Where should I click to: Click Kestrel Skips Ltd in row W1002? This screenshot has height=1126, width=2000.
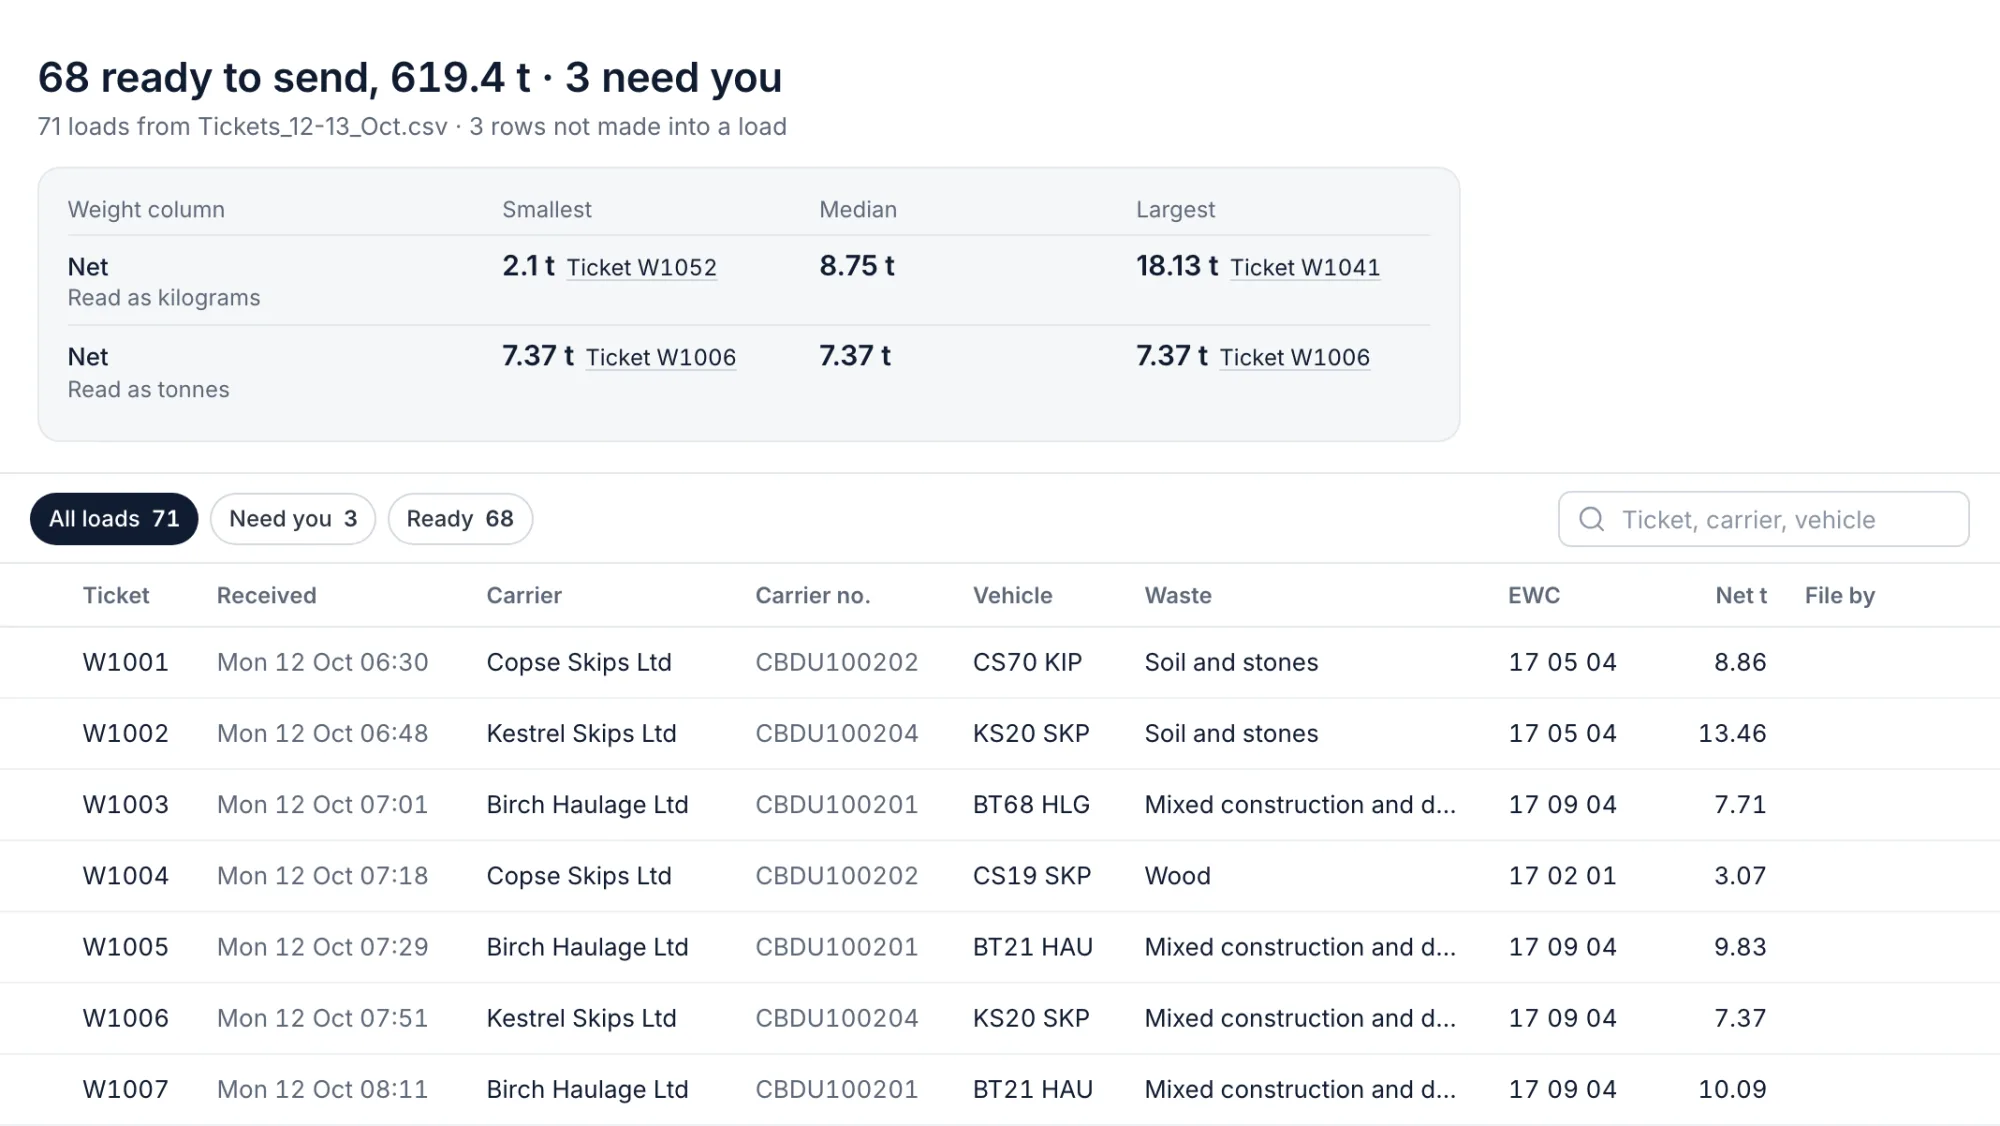click(x=582, y=733)
